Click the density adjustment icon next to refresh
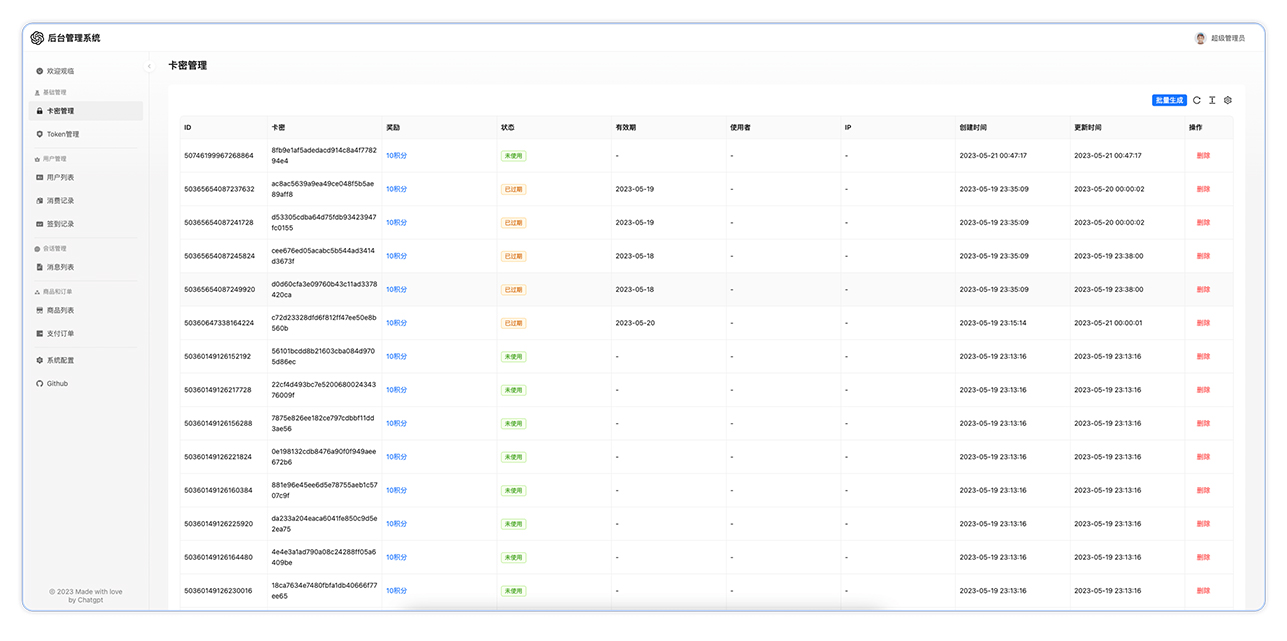 click(x=1212, y=100)
